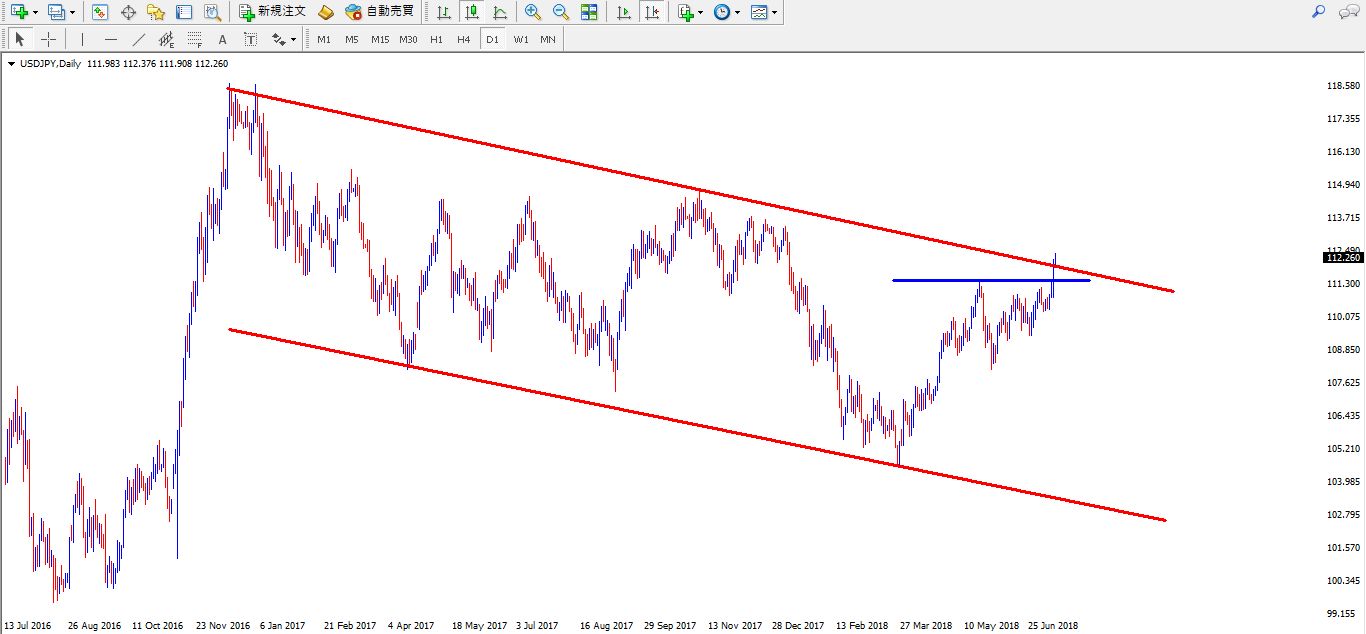Viewport: 1366px width, 634px height.
Task: Open the Navigator favorites star icon
Action: click(x=156, y=12)
